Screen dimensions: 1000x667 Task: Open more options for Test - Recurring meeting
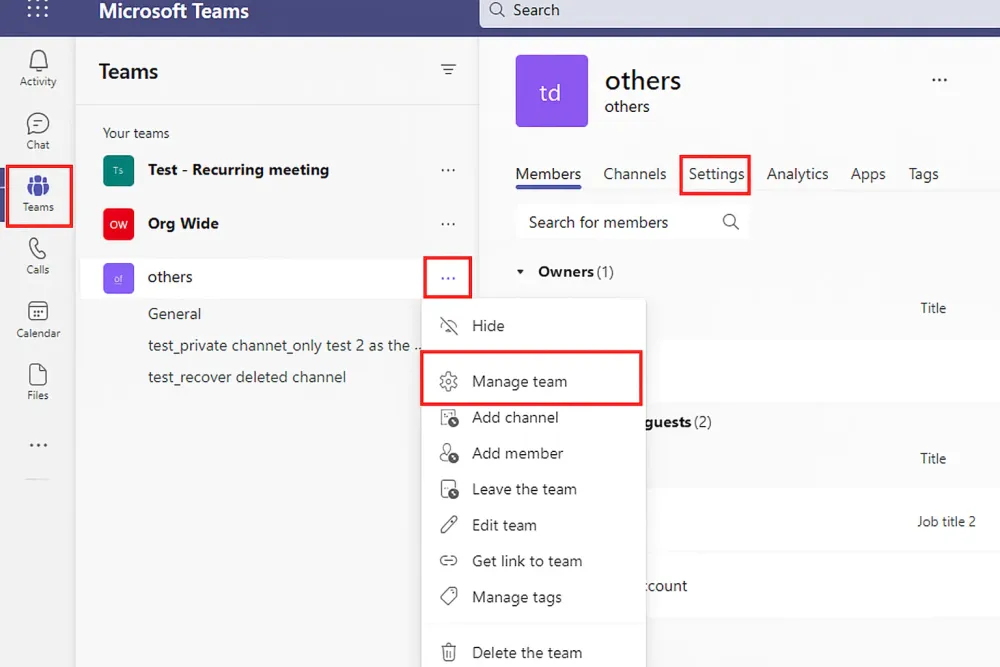point(447,170)
